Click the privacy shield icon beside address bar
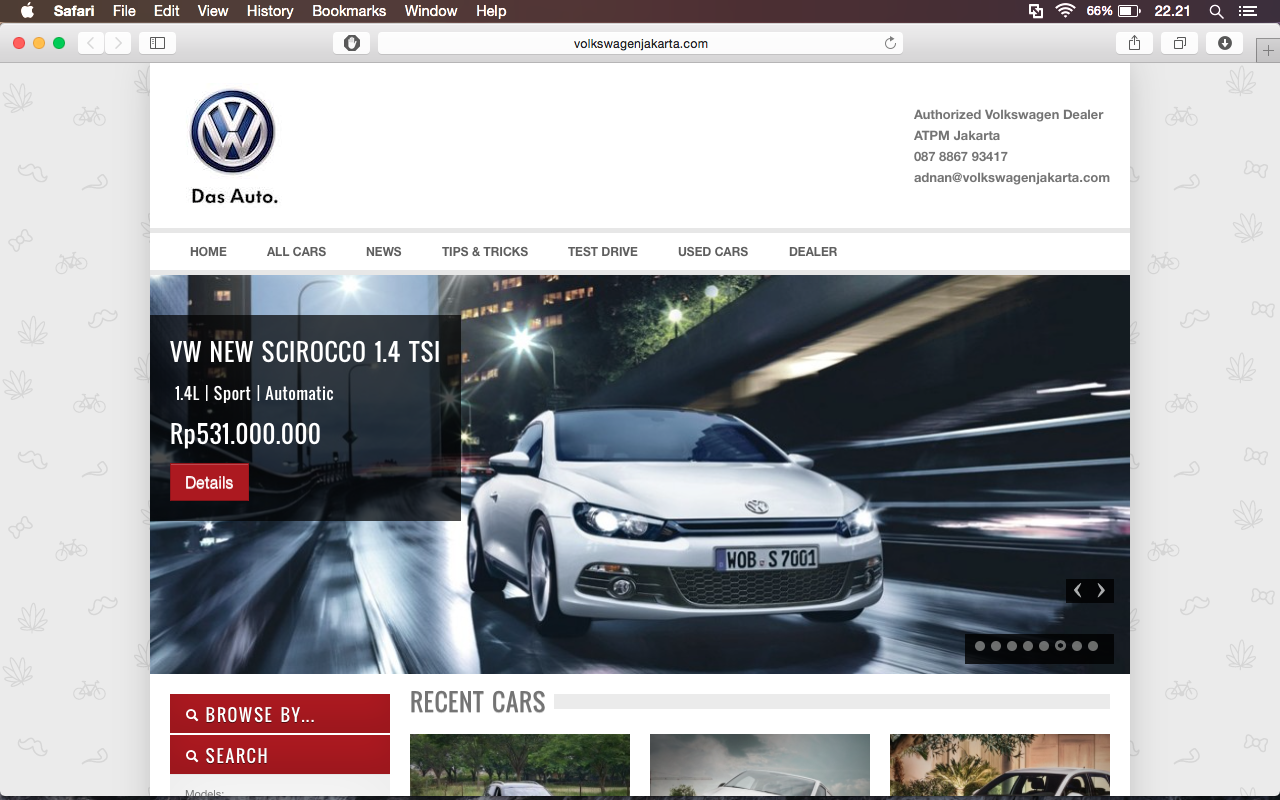The height and width of the screenshot is (800, 1280). click(x=352, y=43)
